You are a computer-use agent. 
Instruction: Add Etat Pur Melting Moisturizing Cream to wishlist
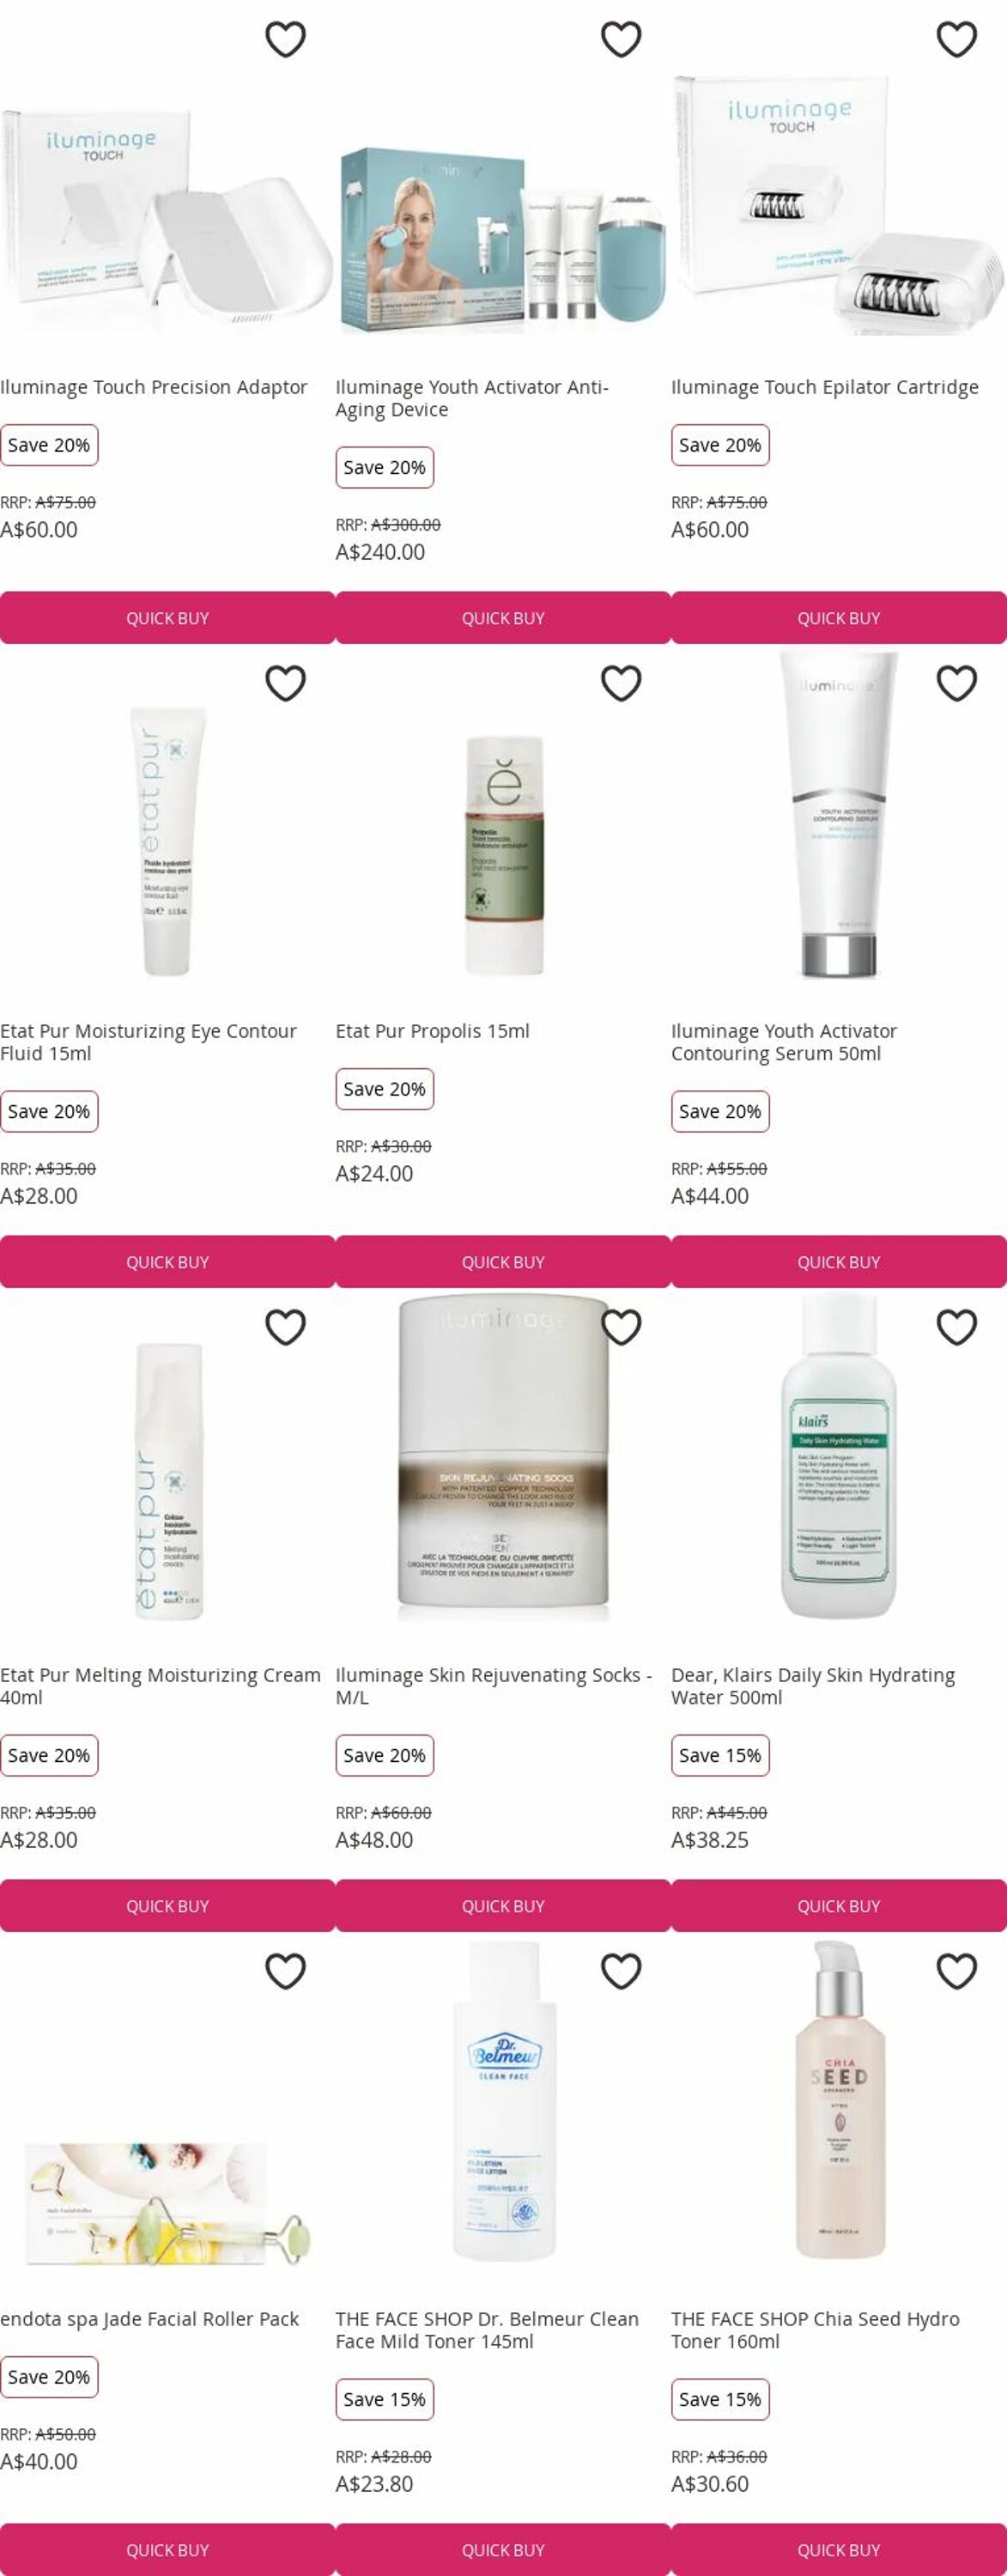click(x=285, y=1328)
